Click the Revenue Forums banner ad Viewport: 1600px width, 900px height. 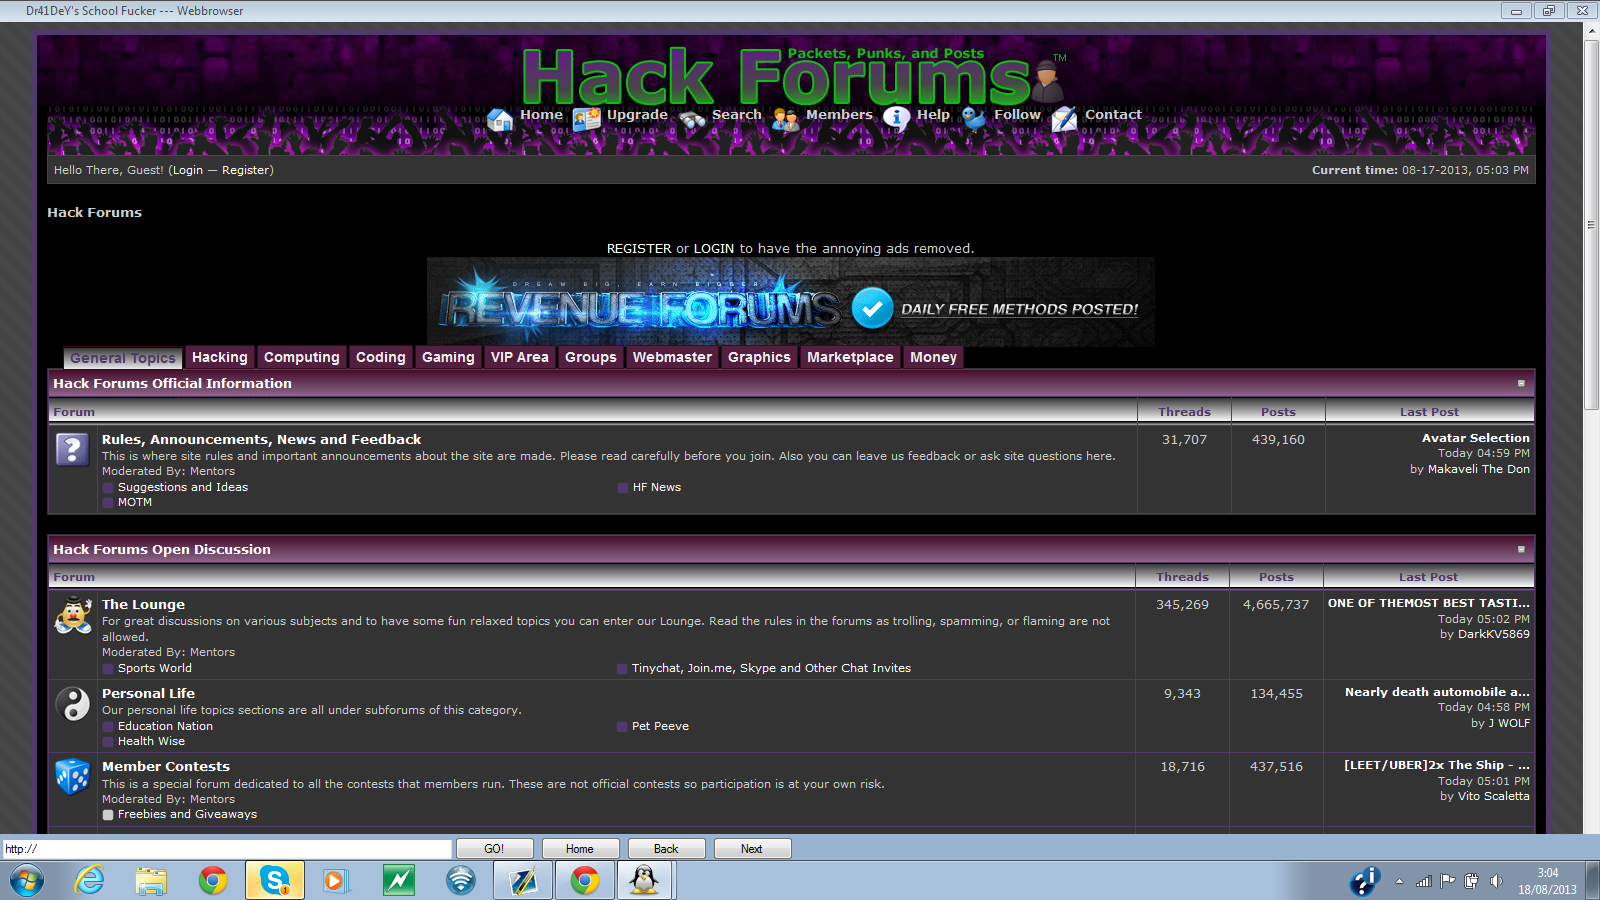click(791, 302)
